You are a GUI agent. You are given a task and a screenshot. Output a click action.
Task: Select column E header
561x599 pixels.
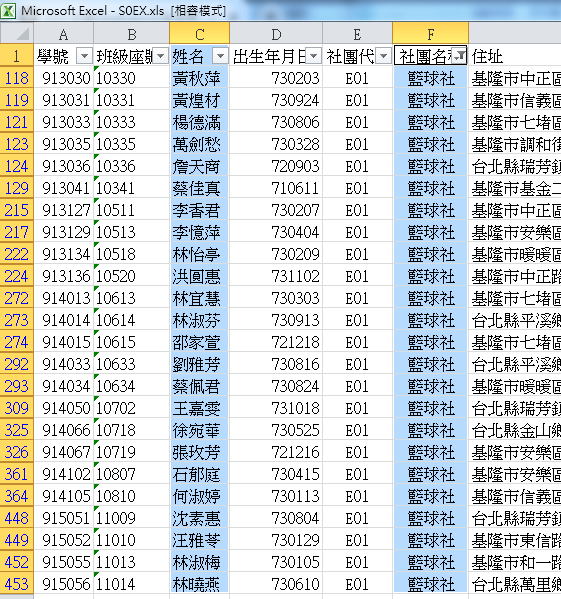[357, 33]
